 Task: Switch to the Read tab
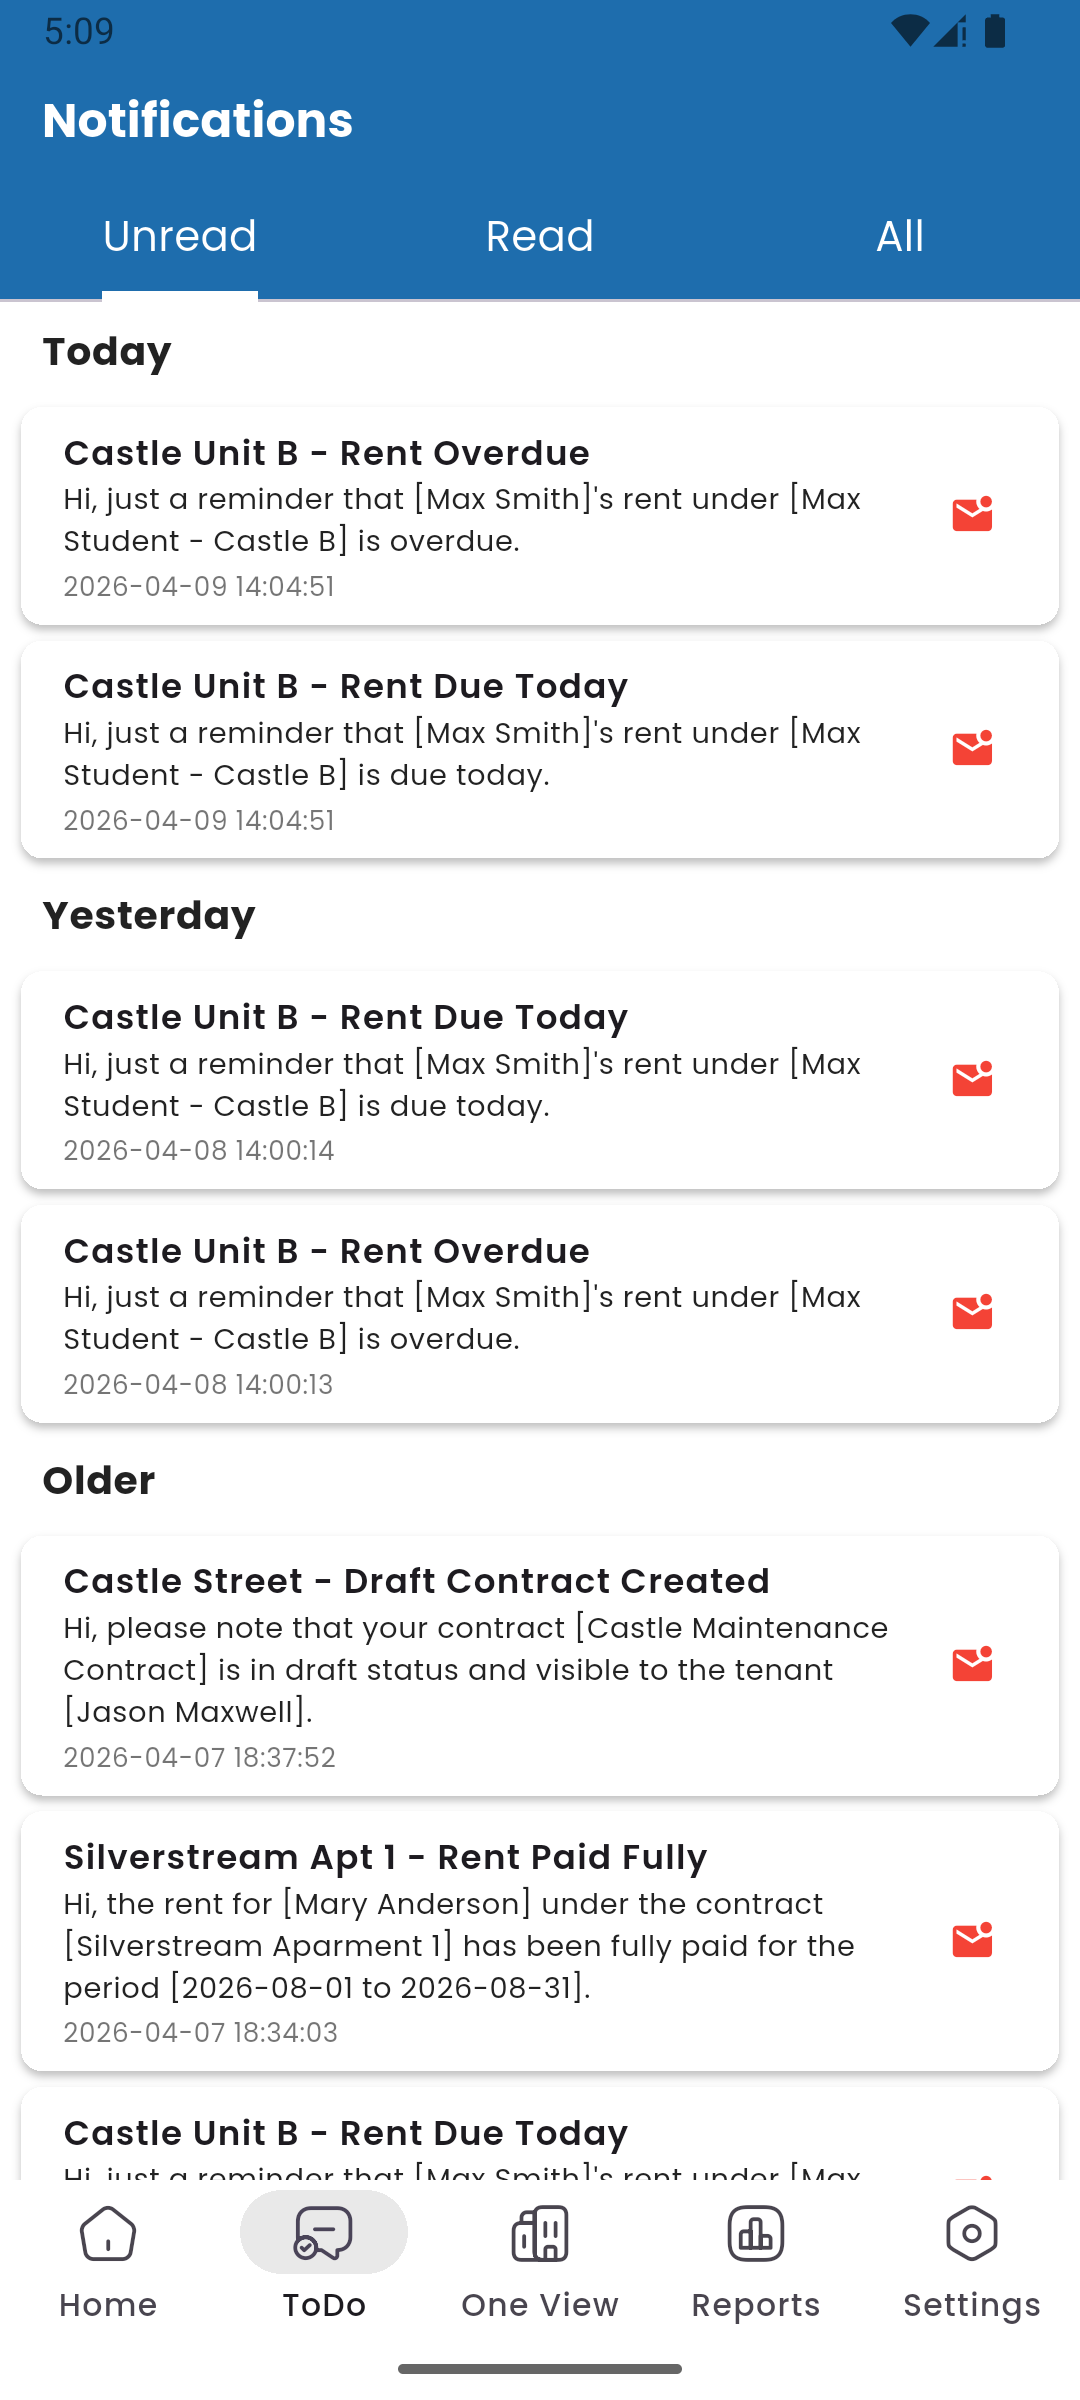(x=540, y=237)
